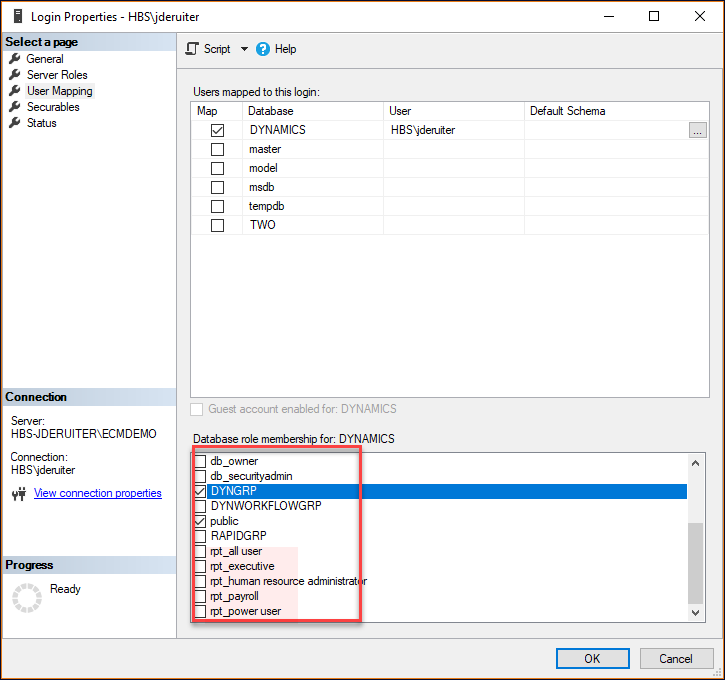
Task: Click the Help label in toolbar
Action: click(x=285, y=49)
